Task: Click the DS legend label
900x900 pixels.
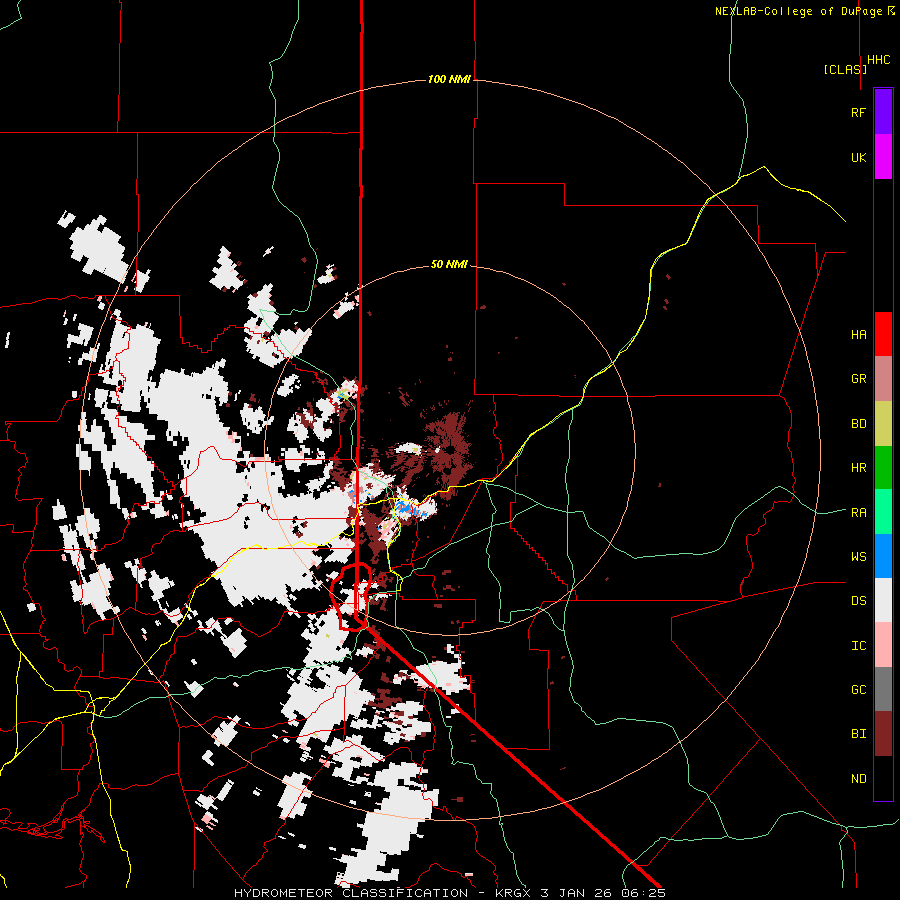Action: point(858,601)
